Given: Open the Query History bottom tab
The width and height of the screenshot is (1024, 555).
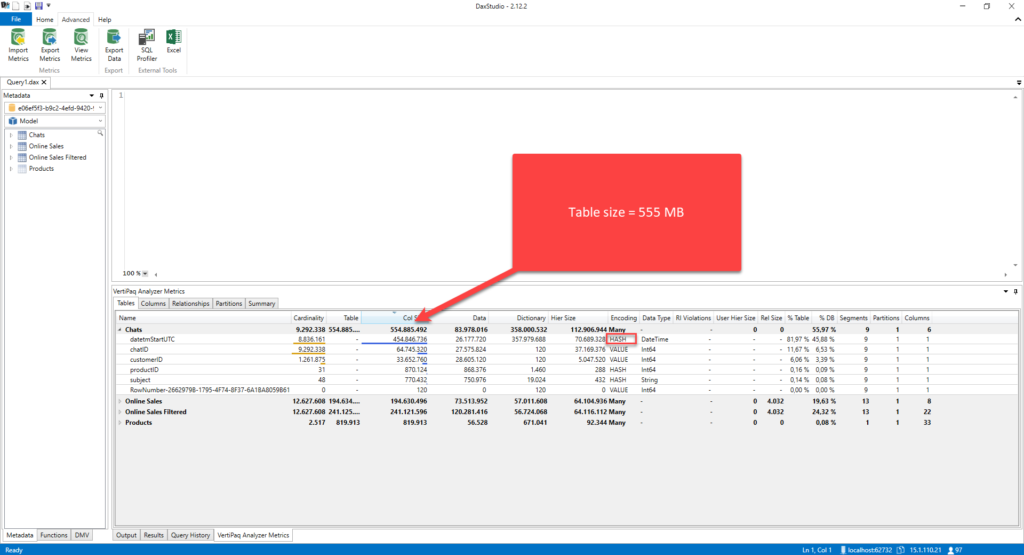Looking at the screenshot, I should point(190,535).
